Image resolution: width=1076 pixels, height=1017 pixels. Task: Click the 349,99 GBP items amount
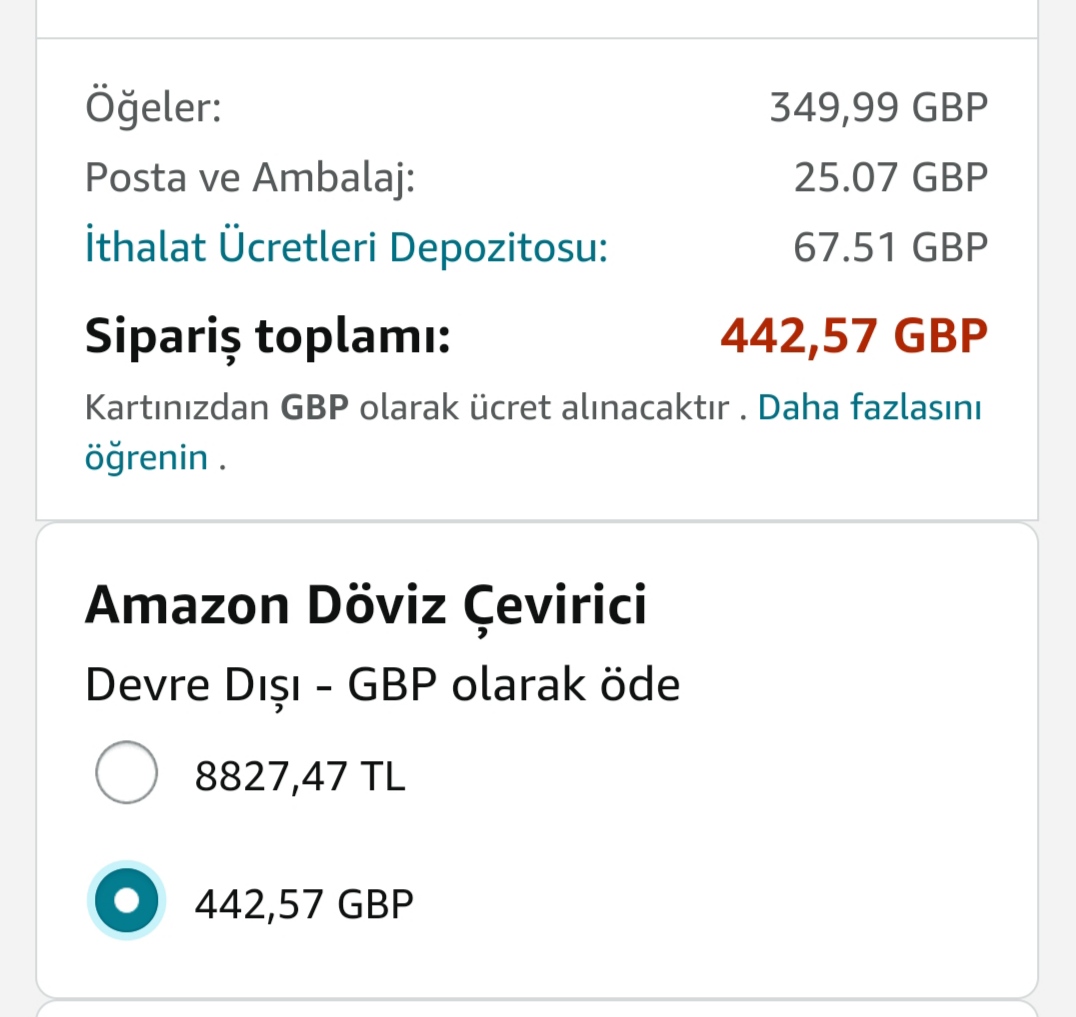point(878,107)
